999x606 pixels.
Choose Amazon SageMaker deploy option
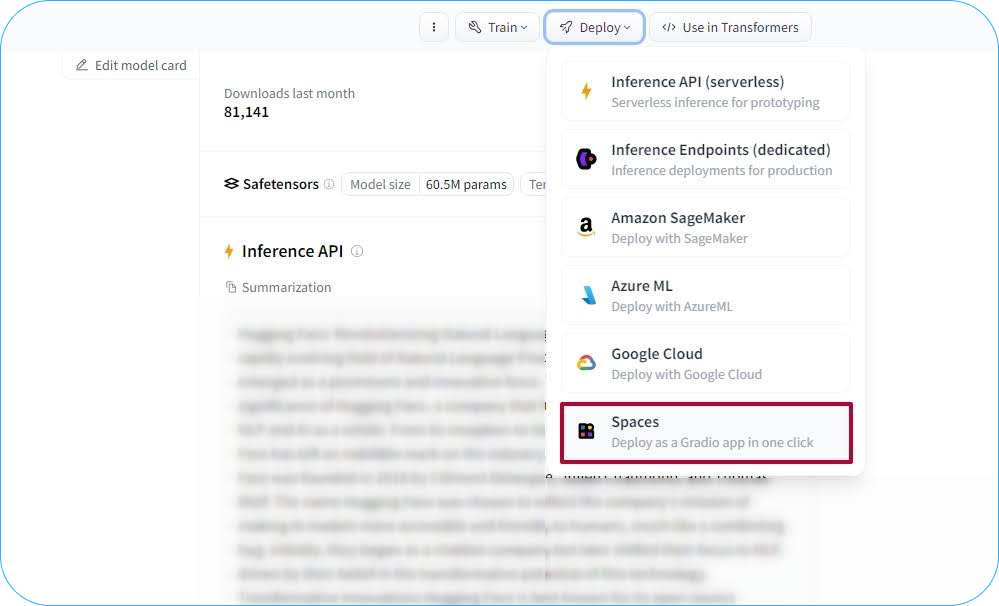coord(706,227)
